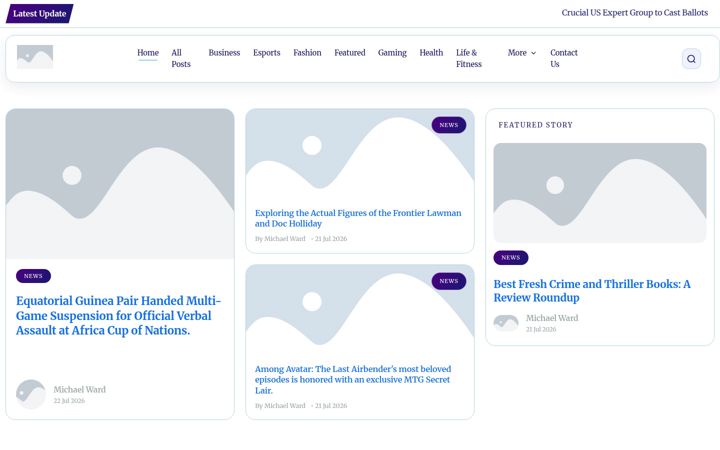The width and height of the screenshot is (720, 450).
Task: Open the Home menu item
Action: (x=148, y=53)
